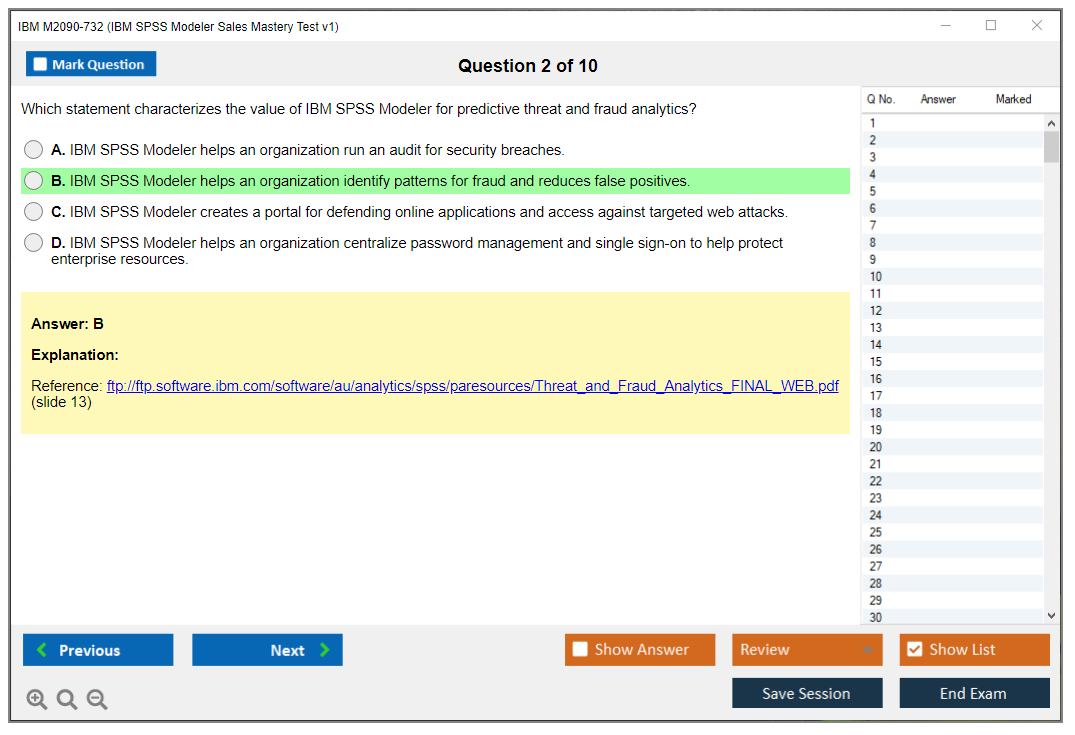This screenshot has height=735, width=1075.
Task: Click the zoom in magnifier icon
Action: pos(37,700)
